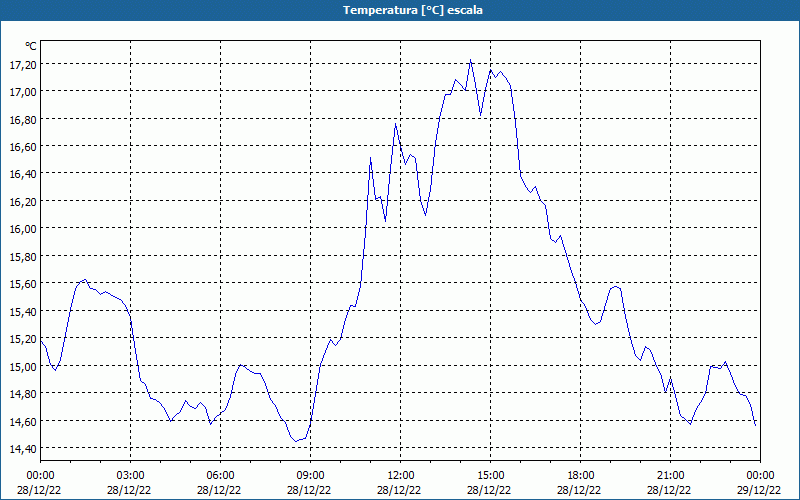Click the 21:00 time axis label
800x500 pixels.
pyautogui.click(x=670, y=476)
